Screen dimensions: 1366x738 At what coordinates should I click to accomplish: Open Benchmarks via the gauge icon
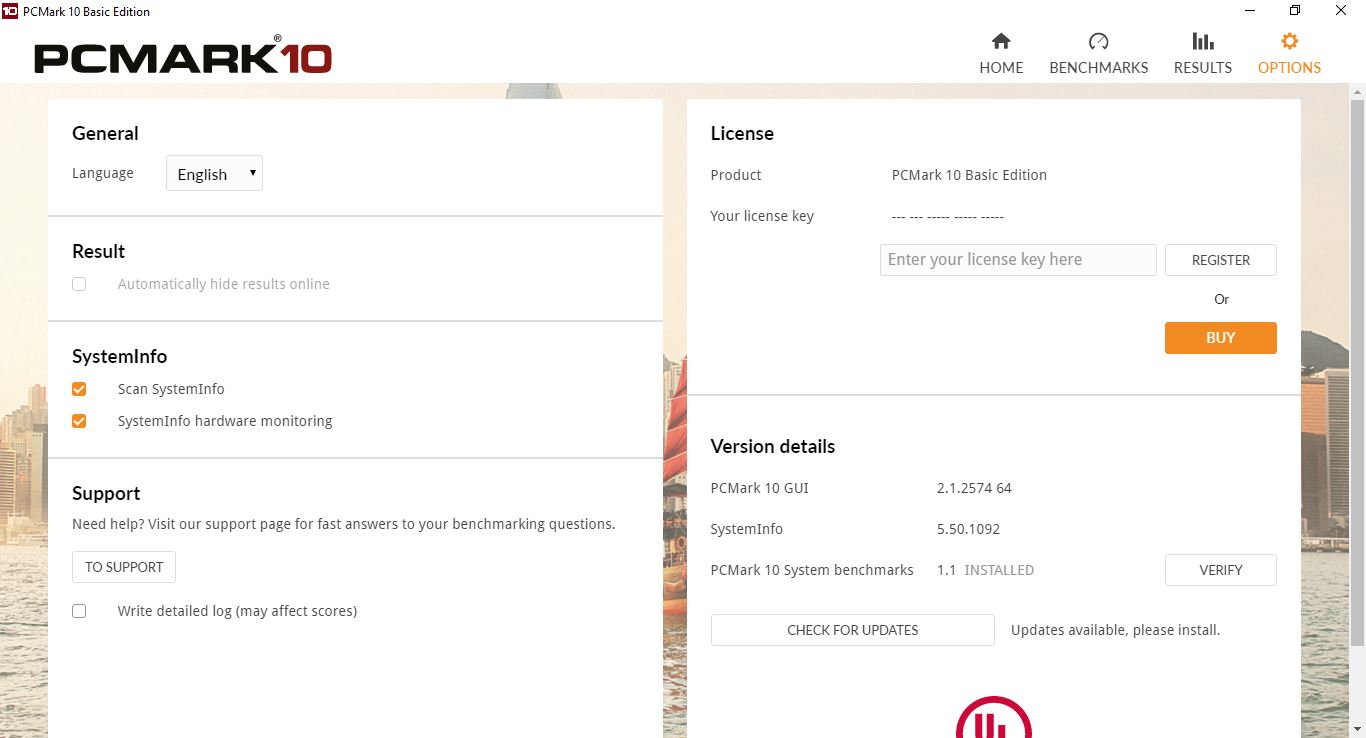[x=1098, y=41]
